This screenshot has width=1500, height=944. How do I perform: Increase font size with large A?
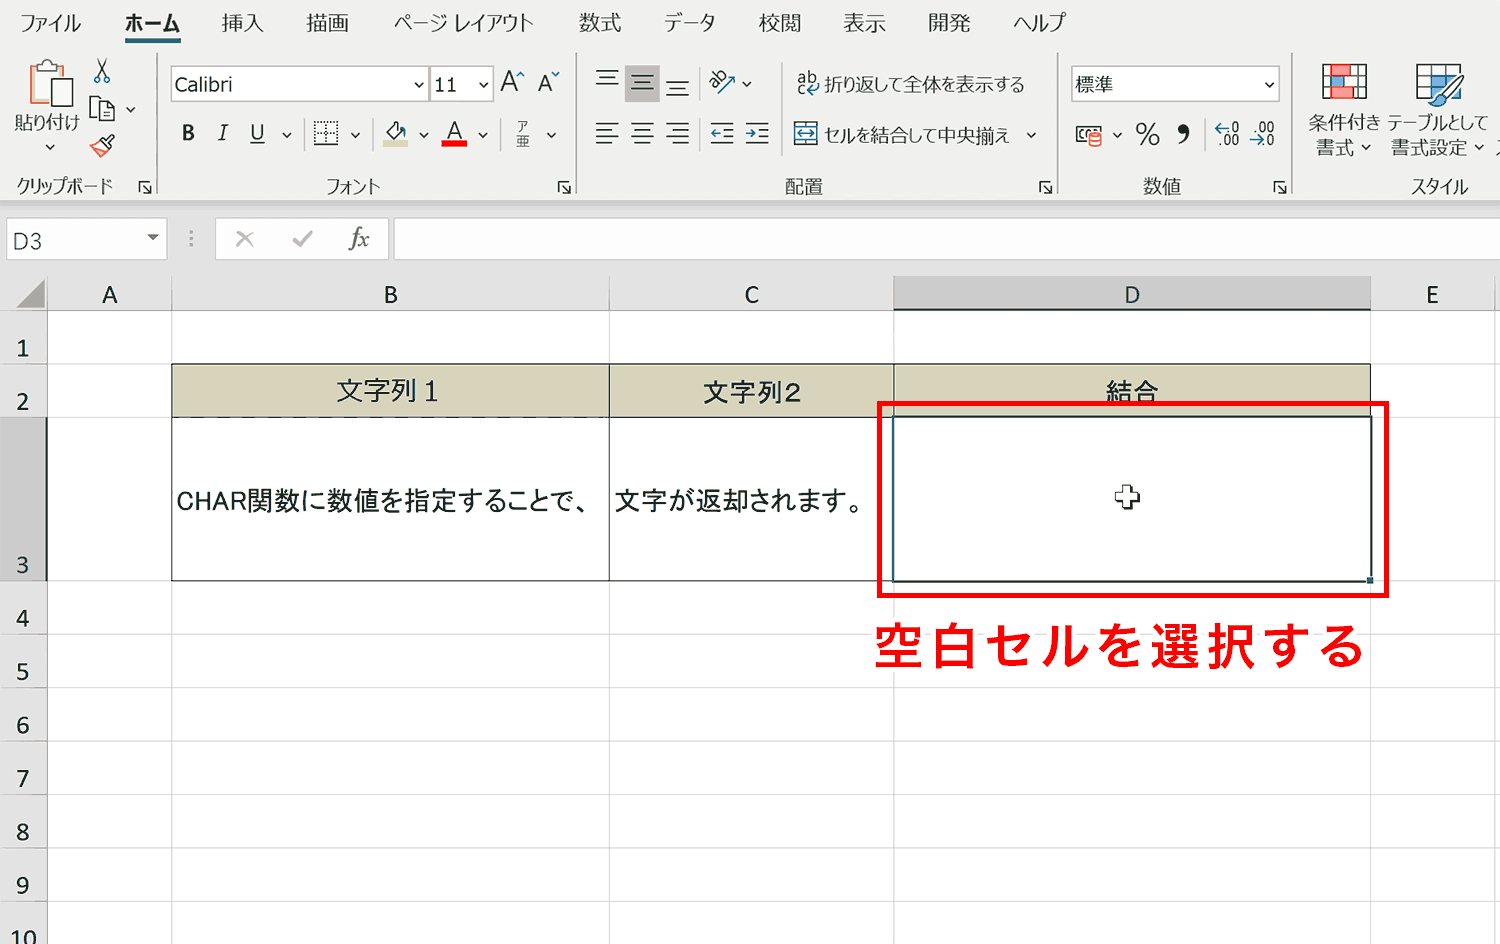point(512,82)
